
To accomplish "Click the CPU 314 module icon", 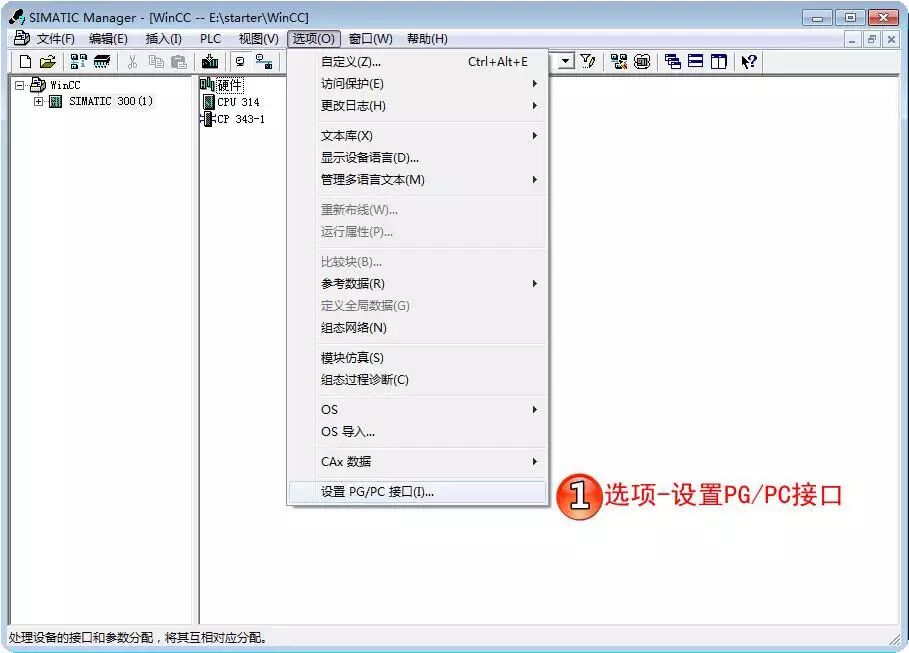I will coord(209,102).
